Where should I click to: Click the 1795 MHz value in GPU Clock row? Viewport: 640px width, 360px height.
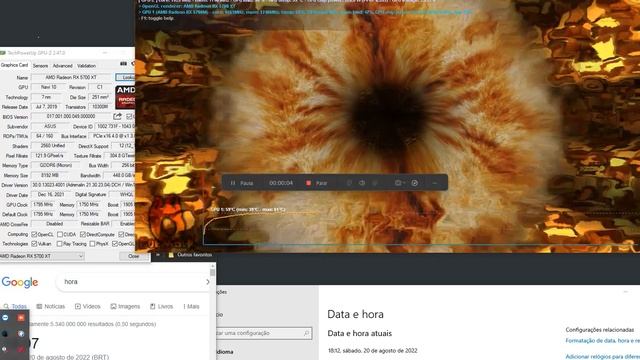point(43,204)
